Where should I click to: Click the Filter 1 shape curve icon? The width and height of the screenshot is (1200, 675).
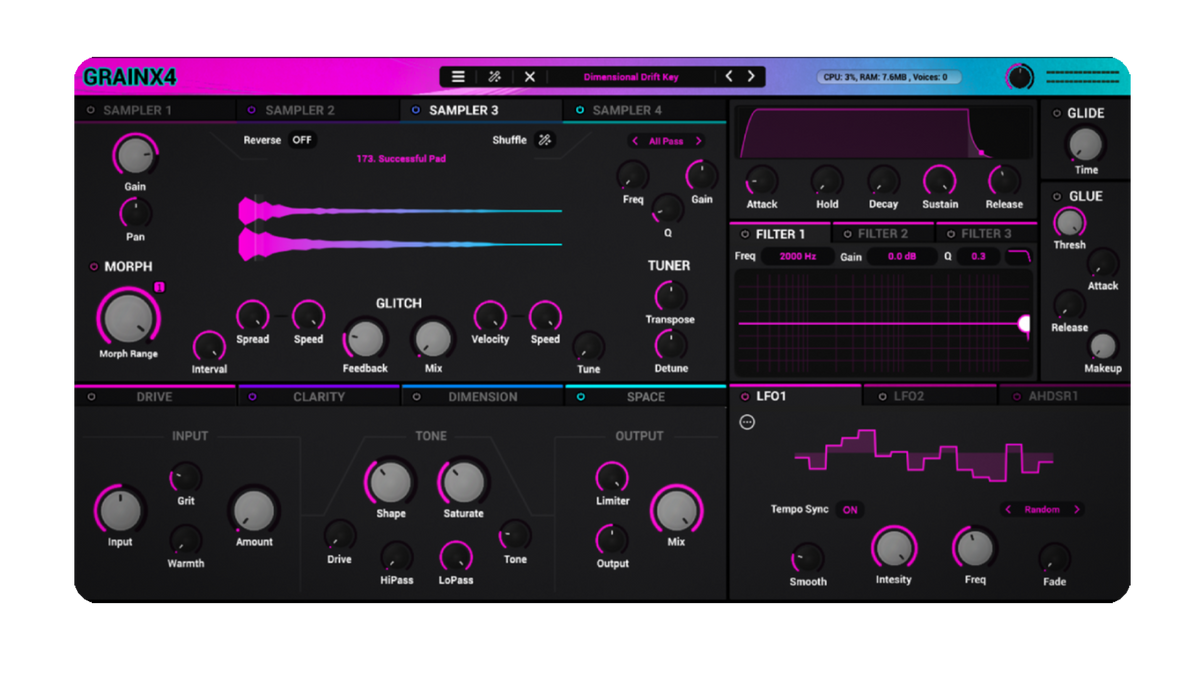coord(1019,257)
